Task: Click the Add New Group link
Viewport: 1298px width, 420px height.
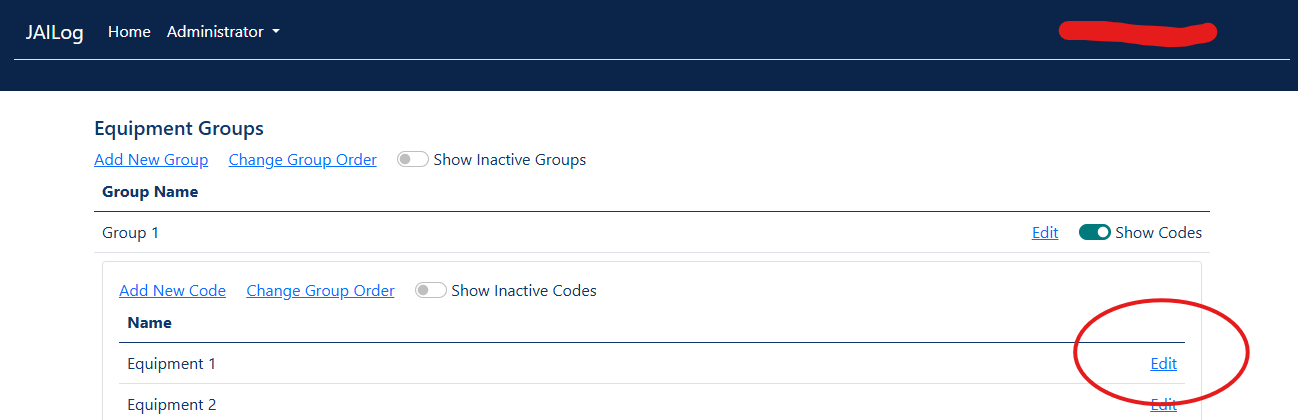Action: point(151,160)
